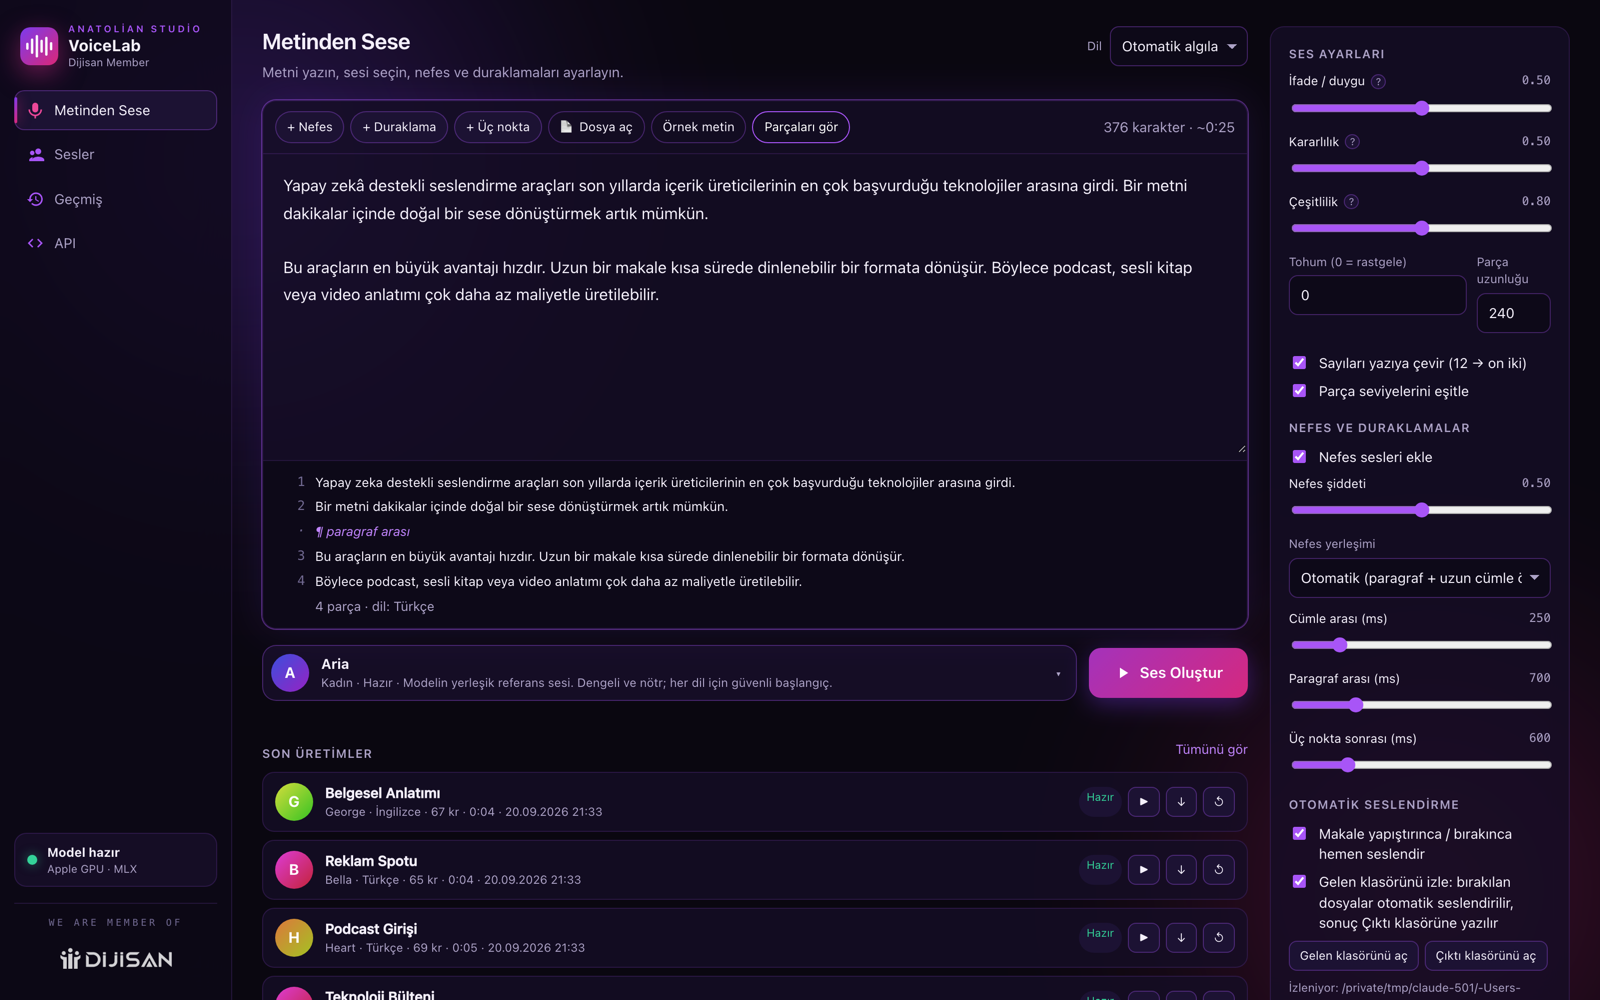Open the Metinden Sese section

[x=116, y=110]
